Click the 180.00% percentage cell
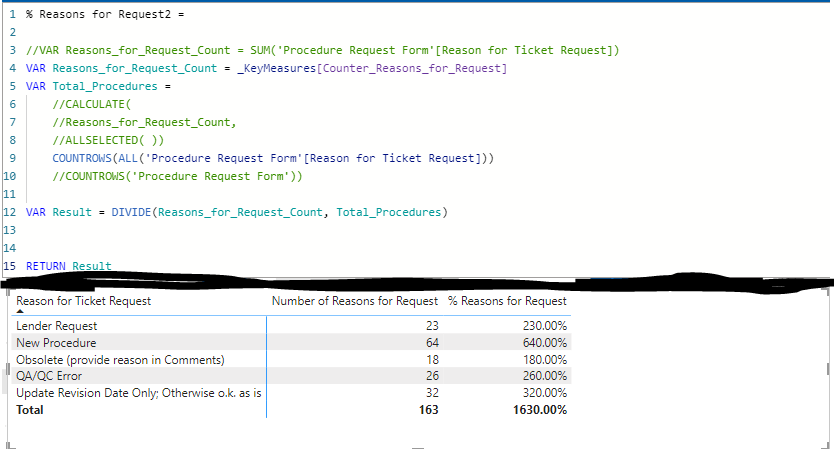 coord(545,360)
